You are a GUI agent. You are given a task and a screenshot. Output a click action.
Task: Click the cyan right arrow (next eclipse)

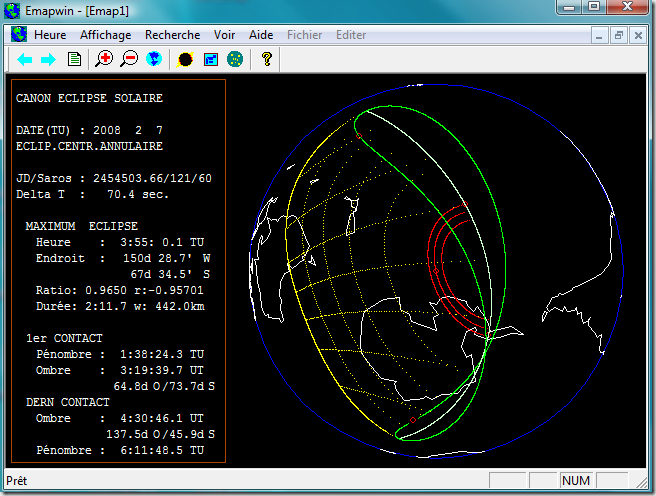point(47,60)
